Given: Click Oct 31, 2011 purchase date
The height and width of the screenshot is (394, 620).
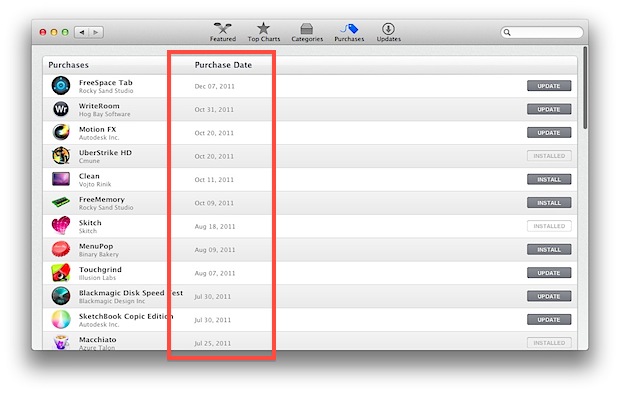Looking at the screenshot, I should [214, 110].
